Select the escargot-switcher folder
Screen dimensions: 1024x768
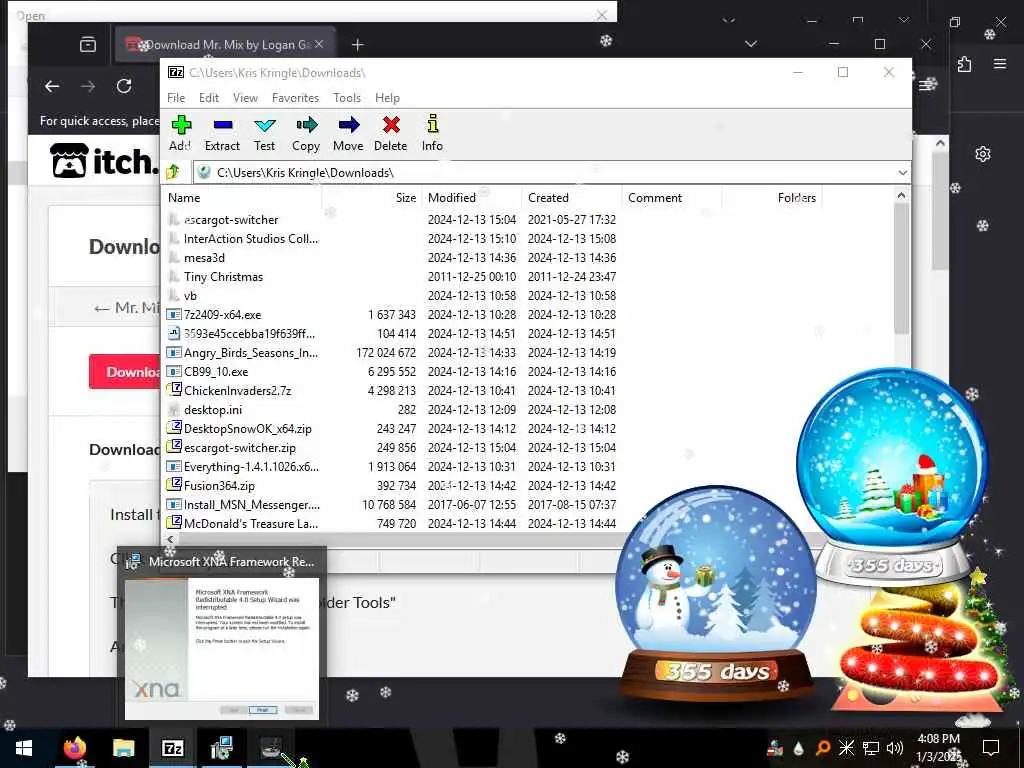coord(231,220)
